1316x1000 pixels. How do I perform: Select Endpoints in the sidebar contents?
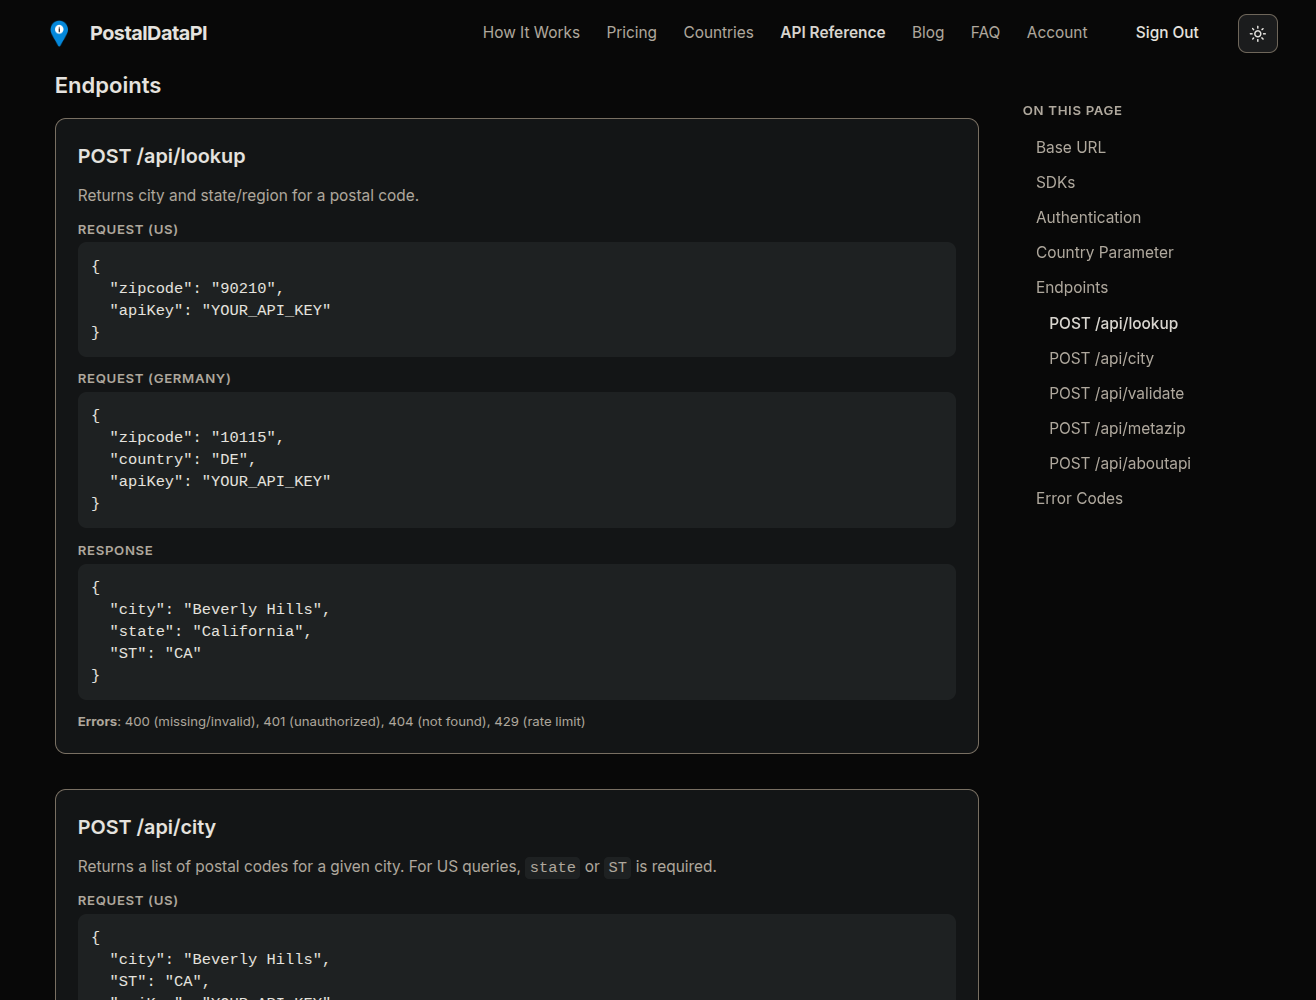click(1071, 287)
